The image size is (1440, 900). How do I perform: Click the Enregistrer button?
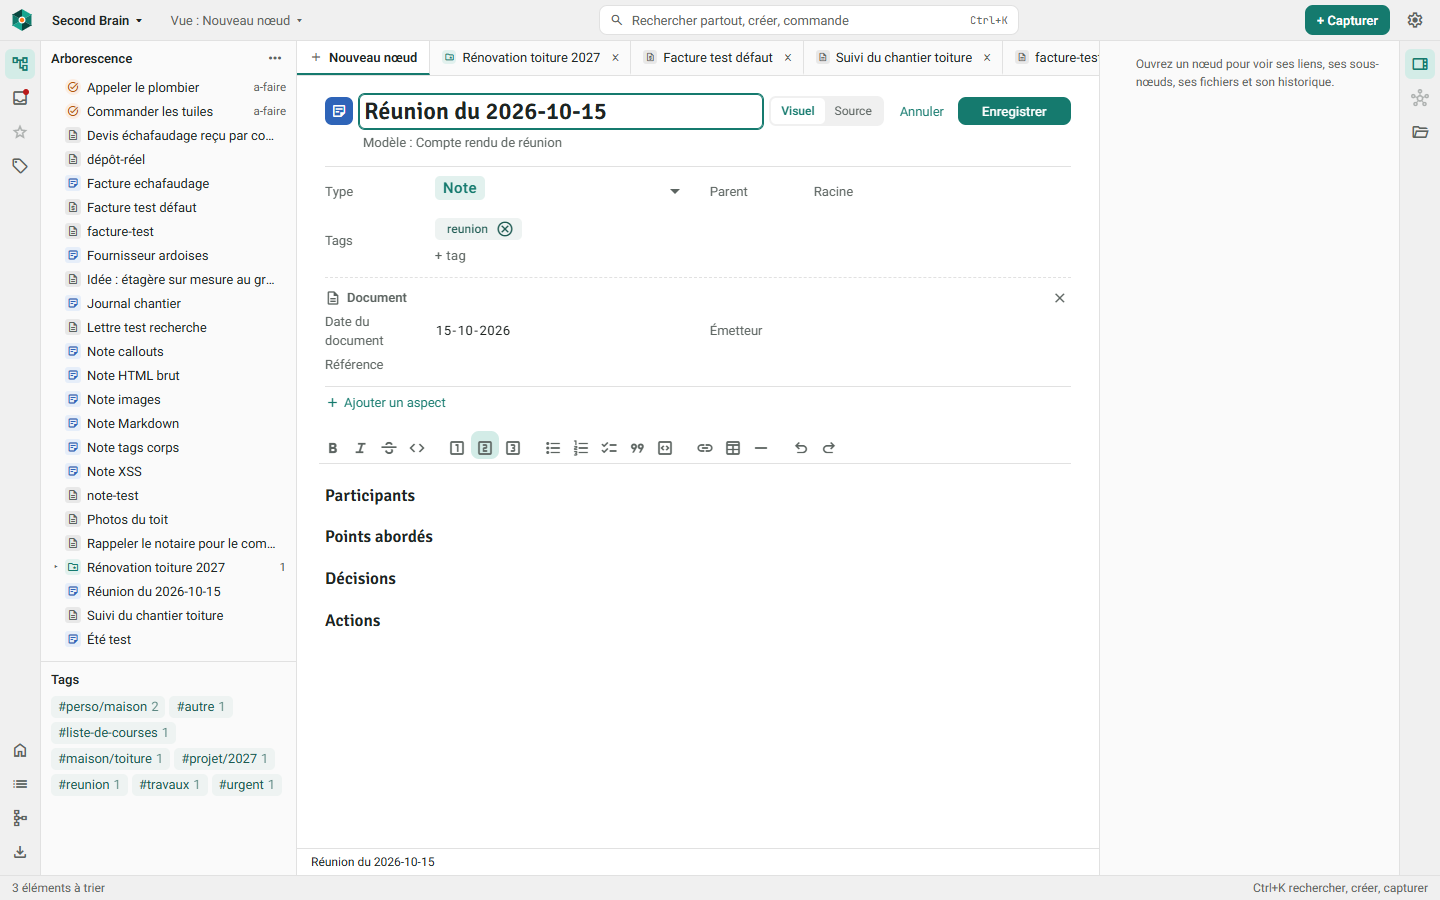[1014, 111]
